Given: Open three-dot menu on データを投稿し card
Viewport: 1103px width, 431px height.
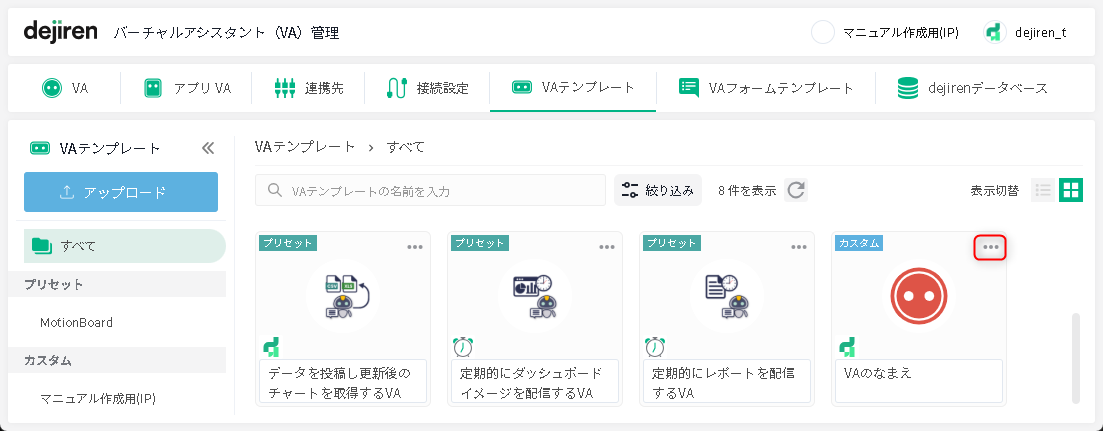Looking at the screenshot, I should pyautogui.click(x=415, y=247).
